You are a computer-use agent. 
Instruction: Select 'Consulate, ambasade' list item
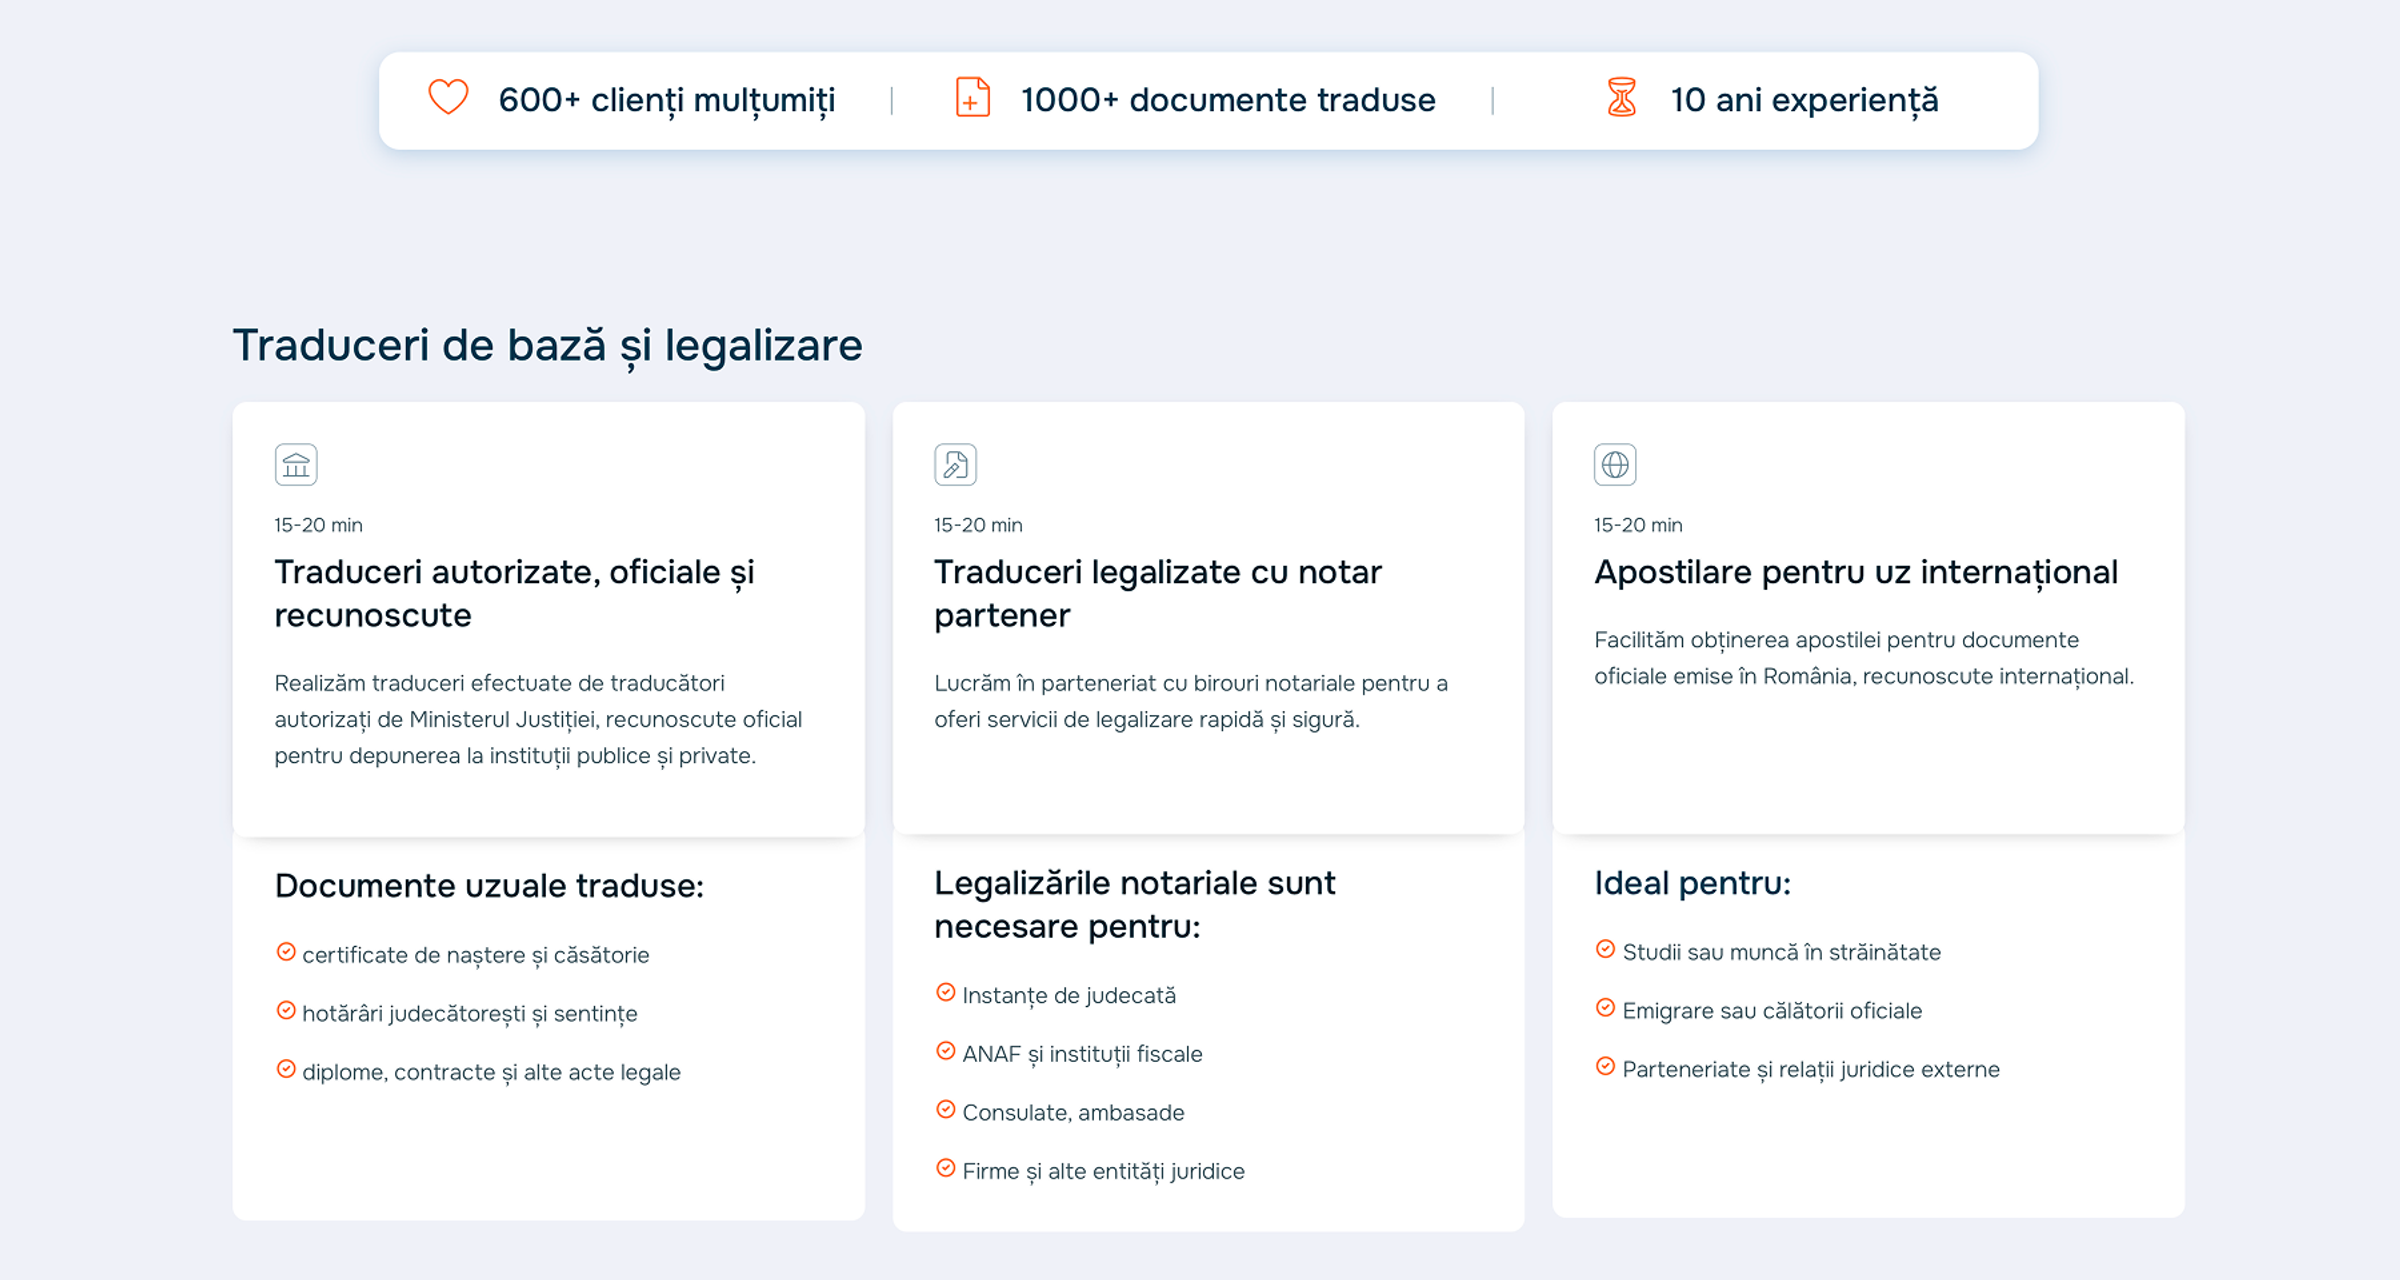[1073, 1113]
